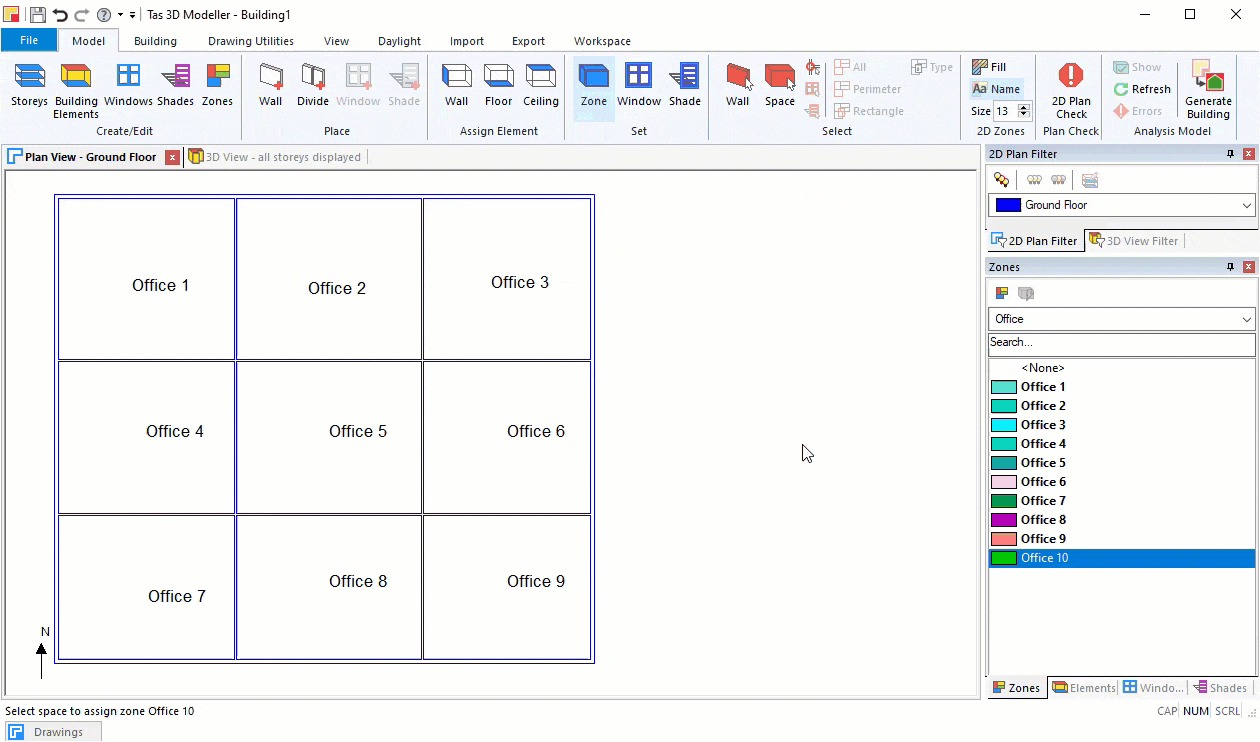Toggle Name display for 2D Zones

pyautogui.click(x=996, y=89)
